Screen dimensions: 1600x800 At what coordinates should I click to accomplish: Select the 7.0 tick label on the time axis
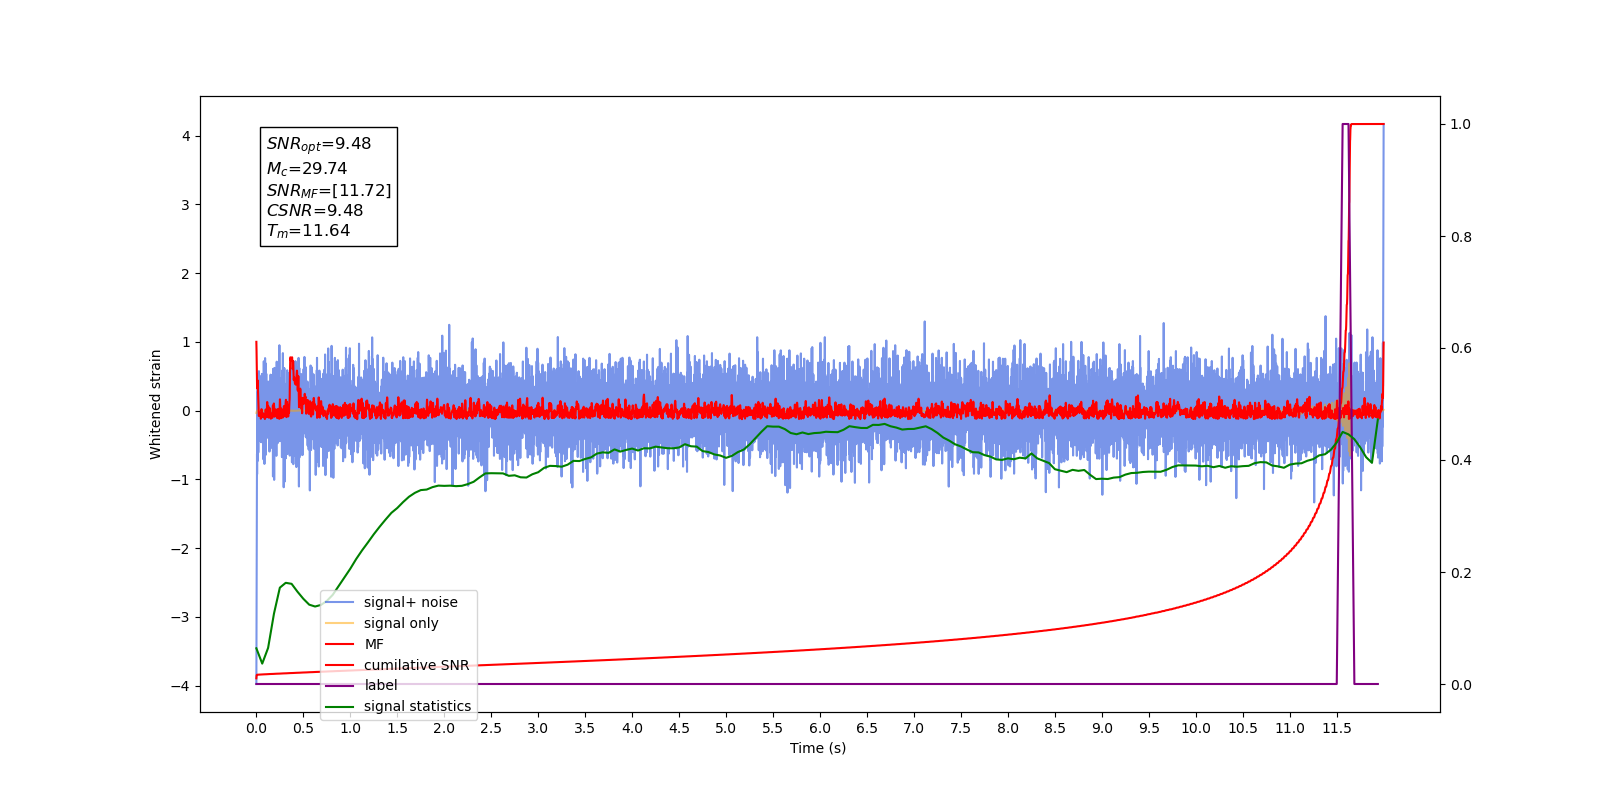point(914,728)
